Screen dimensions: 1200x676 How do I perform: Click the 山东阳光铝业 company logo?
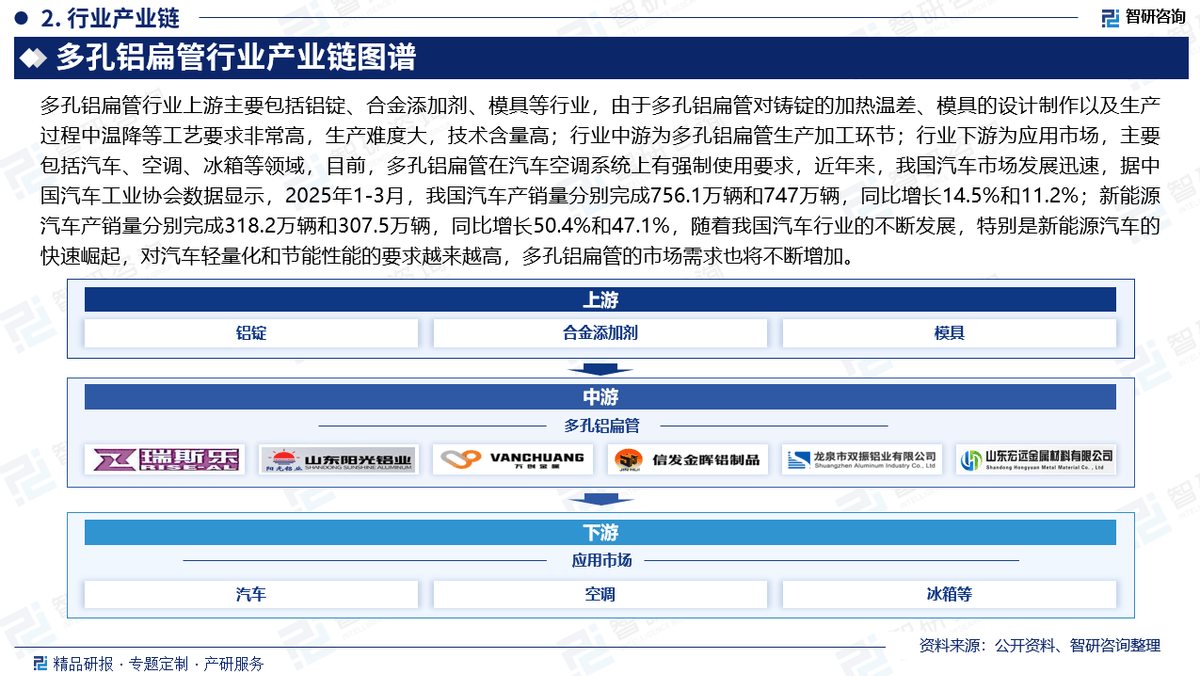[339, 459]
